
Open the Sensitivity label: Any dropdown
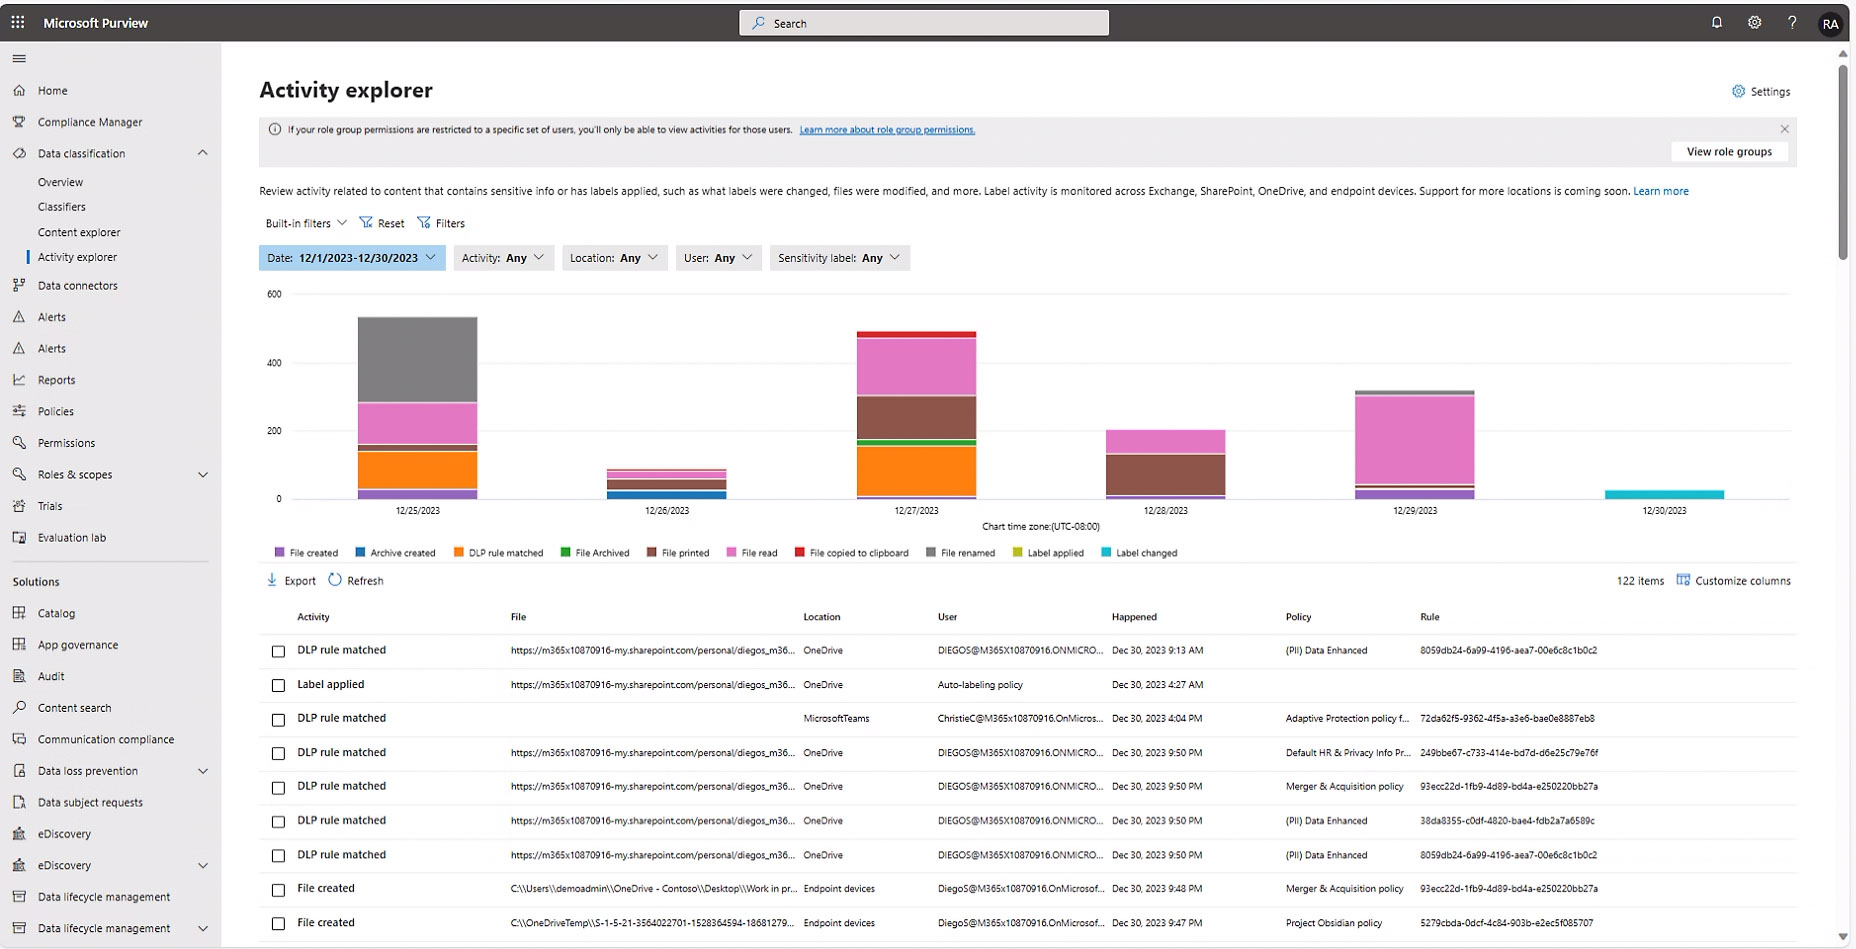(839, 258)
